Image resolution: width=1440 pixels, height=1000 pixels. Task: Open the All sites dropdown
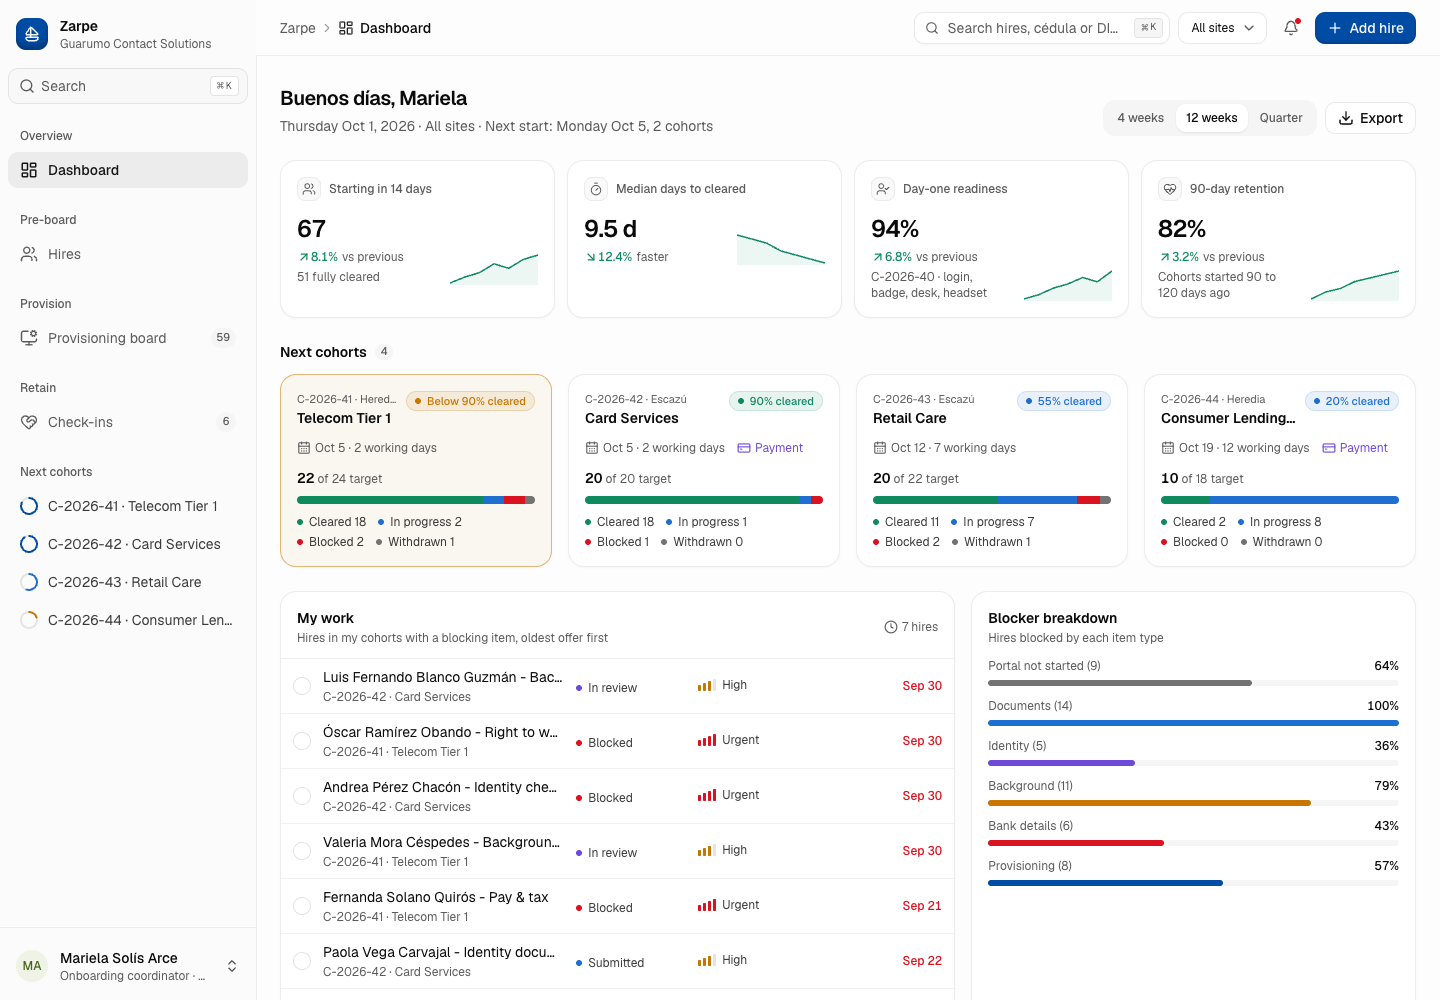(x=1222, y=28)
